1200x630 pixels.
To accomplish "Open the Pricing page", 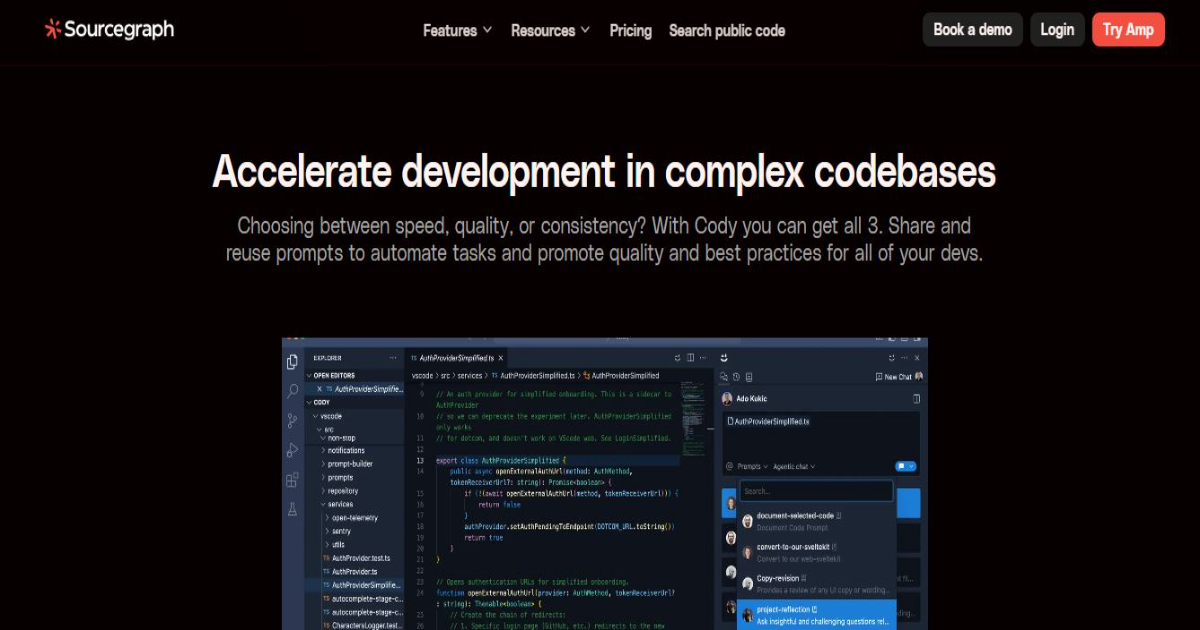I will point(631,30).
